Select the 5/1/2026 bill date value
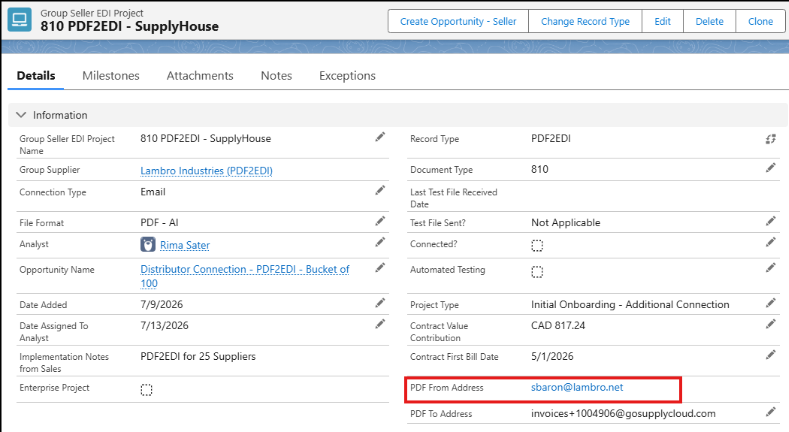The width and height of the screenshot is (789, 432). (x=552, y=356)
